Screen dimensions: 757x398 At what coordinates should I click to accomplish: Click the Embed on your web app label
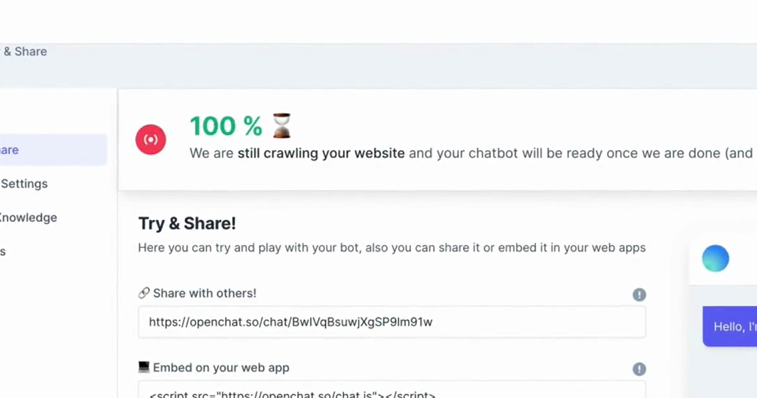coord(221,368)
